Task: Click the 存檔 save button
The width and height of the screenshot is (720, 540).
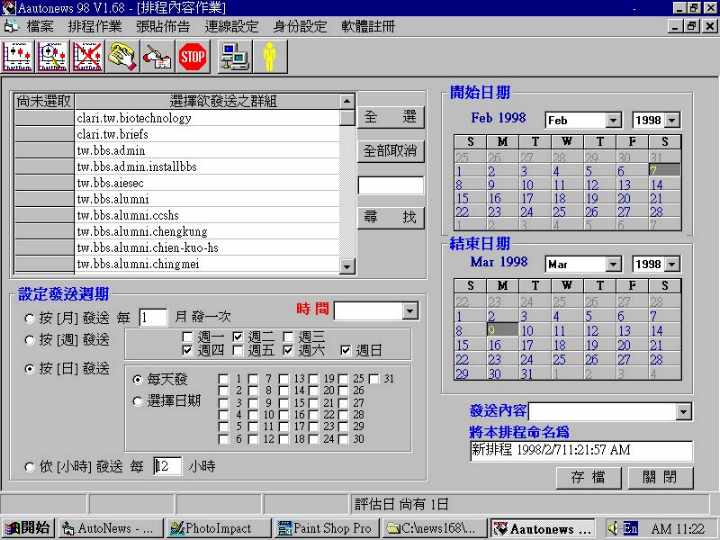Action: pyautogui.click(x=588, y=478)
